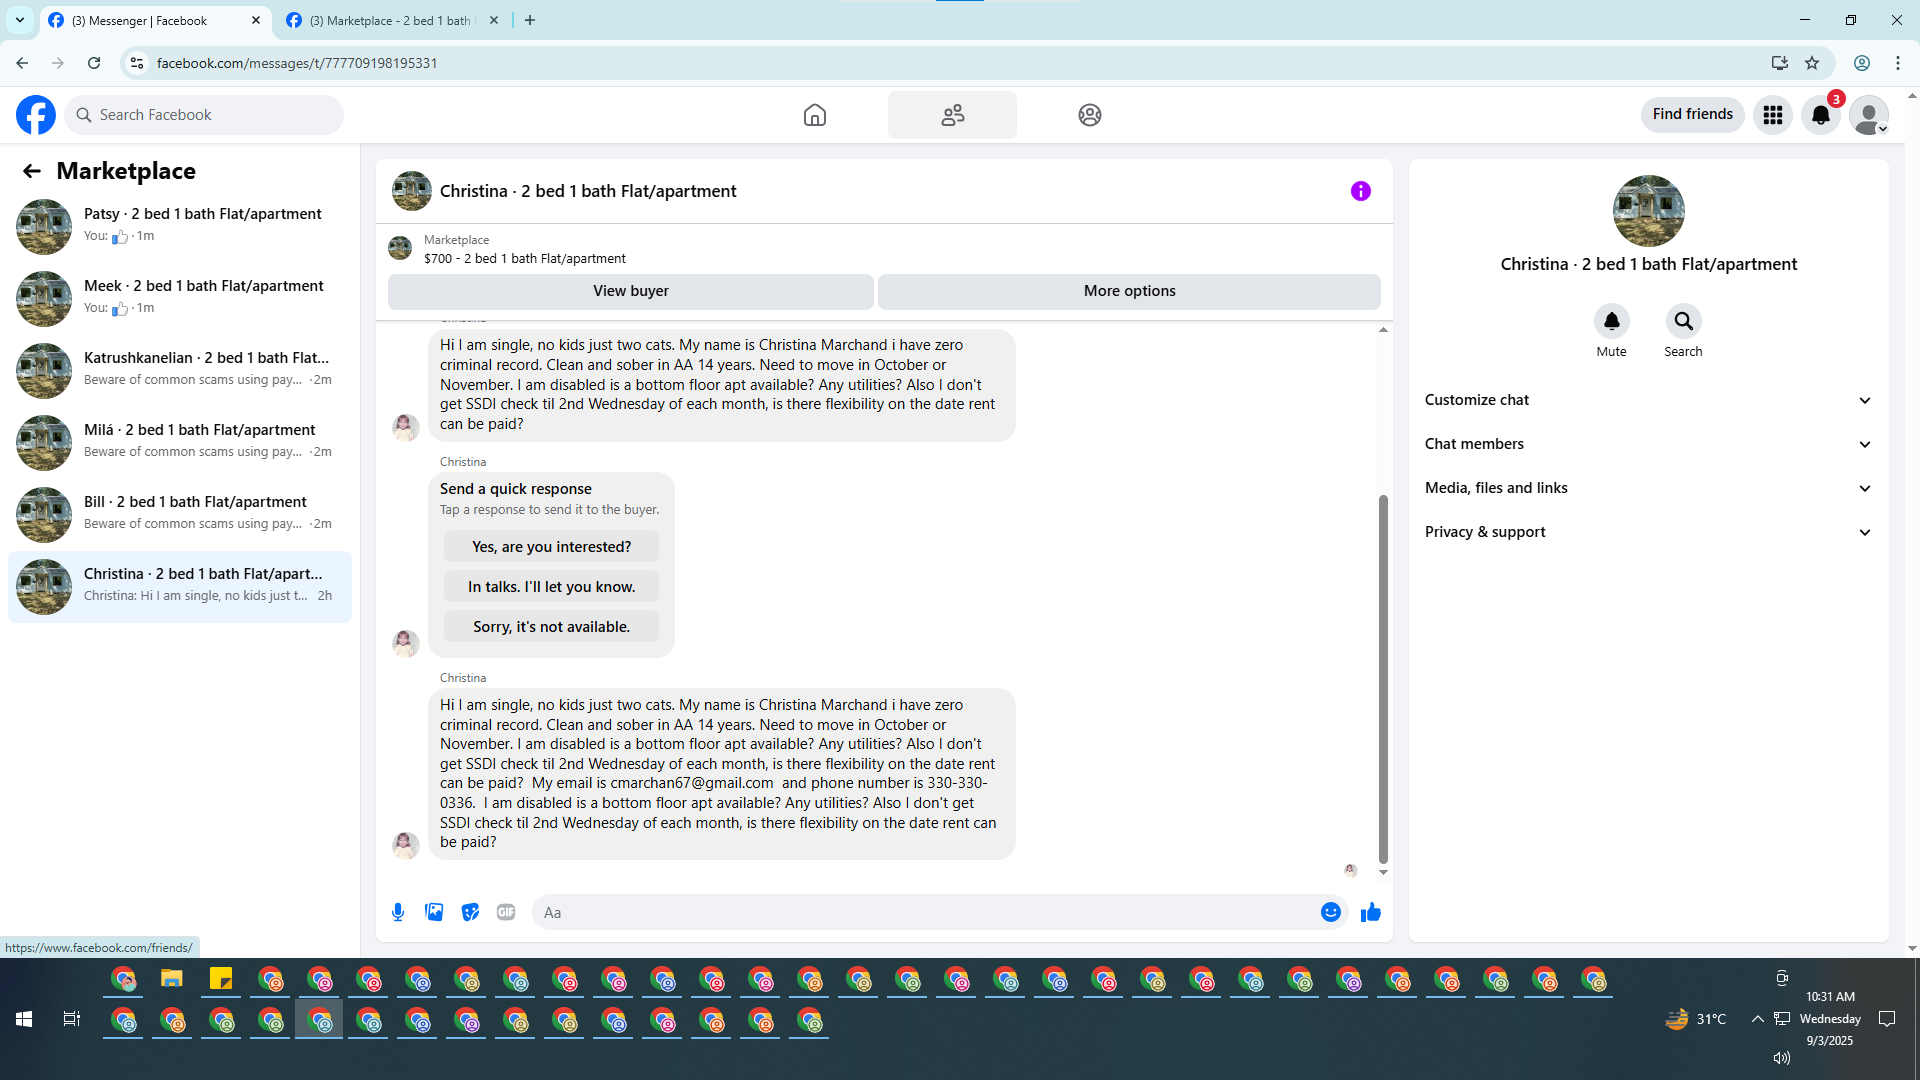
Task: Open the Facebook home icon
Action: click(815, 115)
